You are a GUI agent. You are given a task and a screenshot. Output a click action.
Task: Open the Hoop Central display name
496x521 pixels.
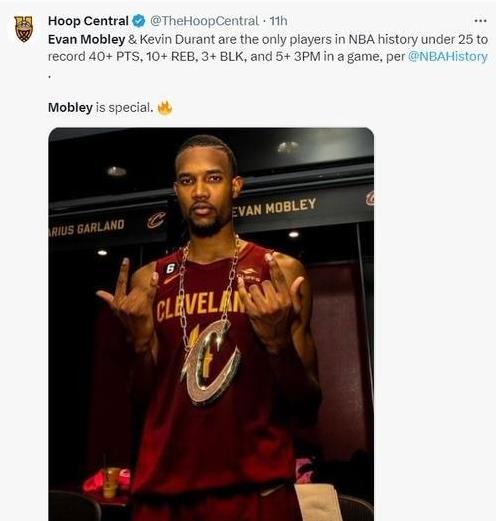tap(88, 21)
